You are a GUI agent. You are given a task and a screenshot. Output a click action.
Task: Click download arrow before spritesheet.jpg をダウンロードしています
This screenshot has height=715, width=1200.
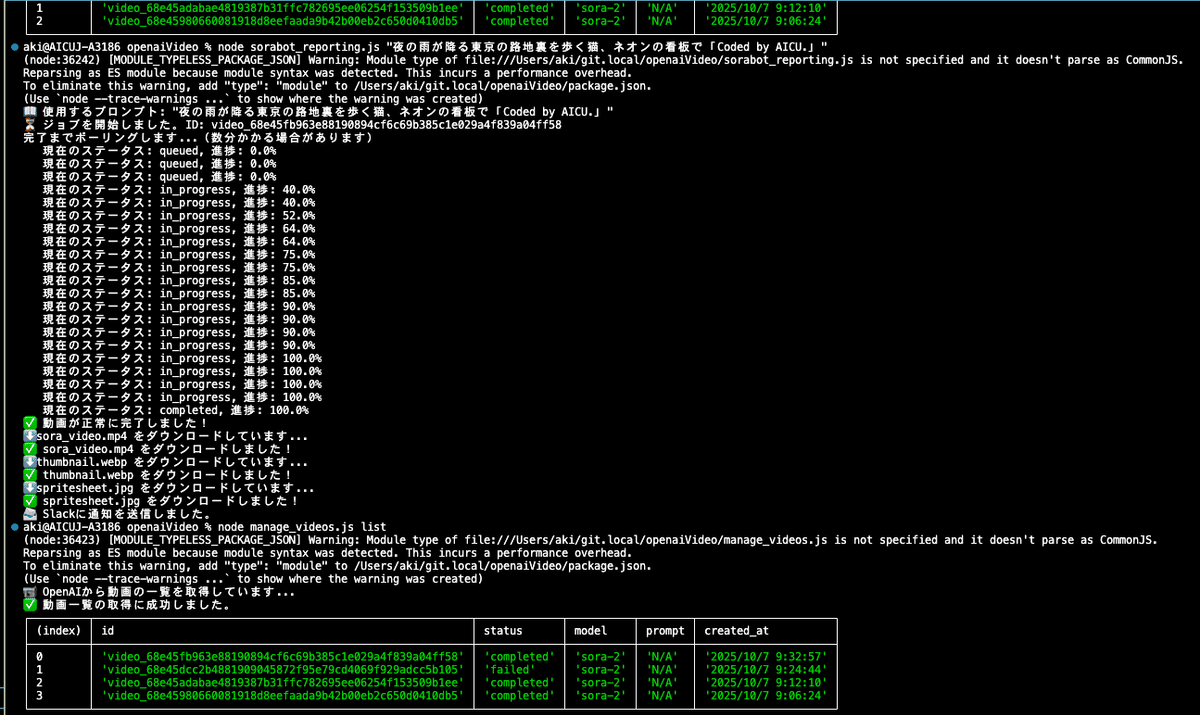tap(29, 488)
